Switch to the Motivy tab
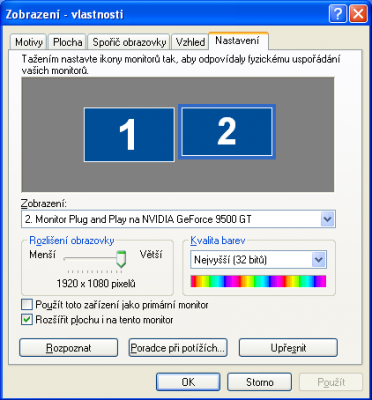The image size is (372, 400). click(29, 42)
